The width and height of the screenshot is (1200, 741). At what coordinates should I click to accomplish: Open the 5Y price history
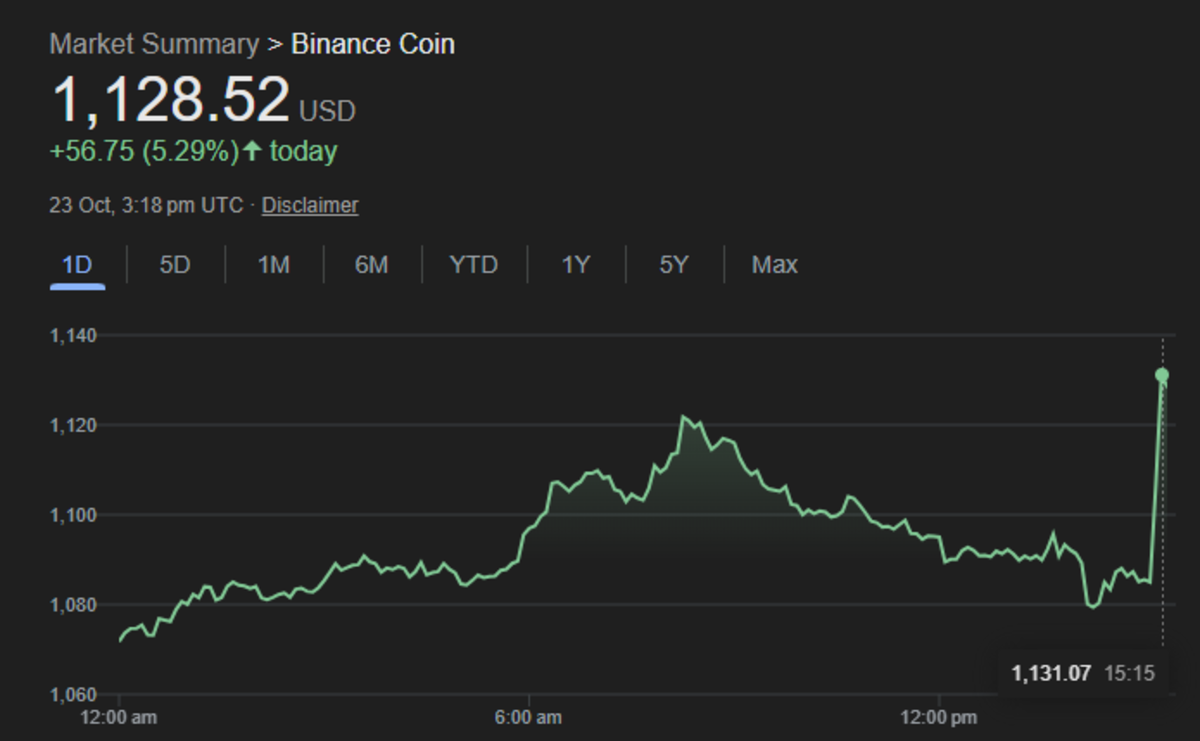click(x=671, y=264)
